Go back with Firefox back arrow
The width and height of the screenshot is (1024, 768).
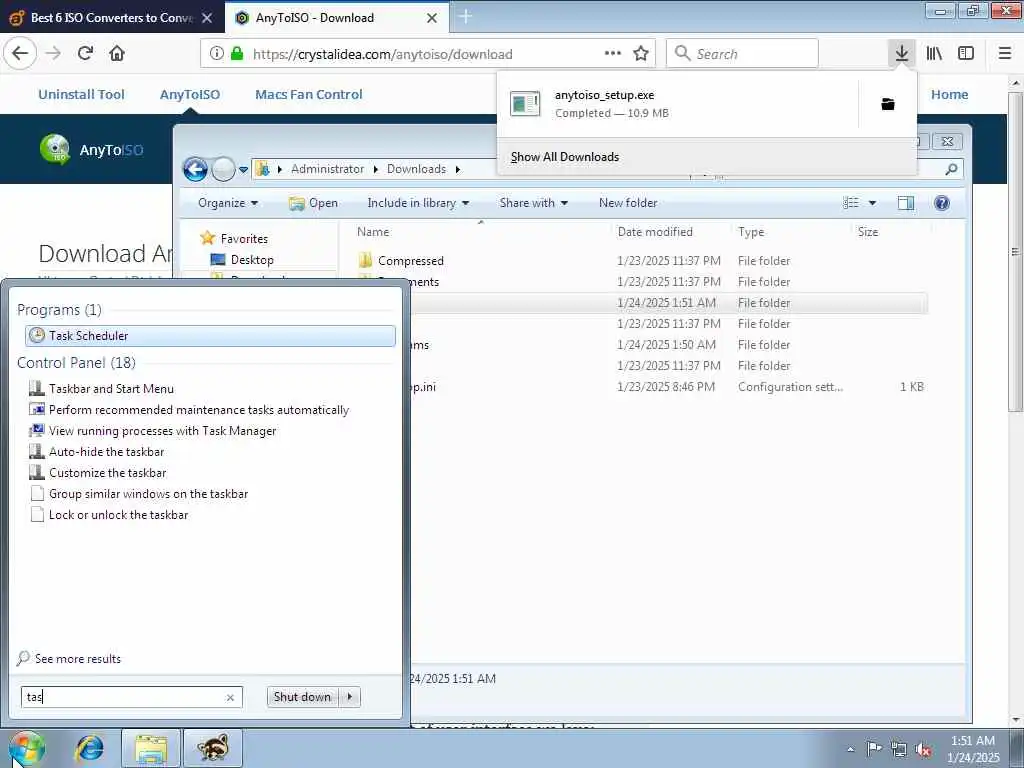(x=20, y=53)
